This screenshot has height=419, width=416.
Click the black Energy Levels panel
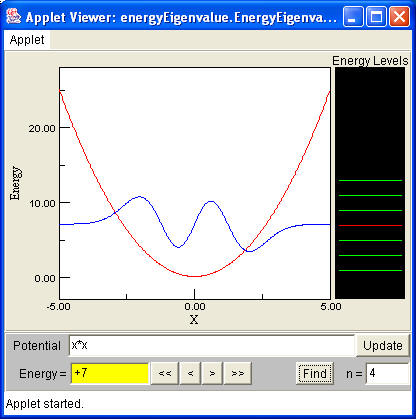[370, 183]
